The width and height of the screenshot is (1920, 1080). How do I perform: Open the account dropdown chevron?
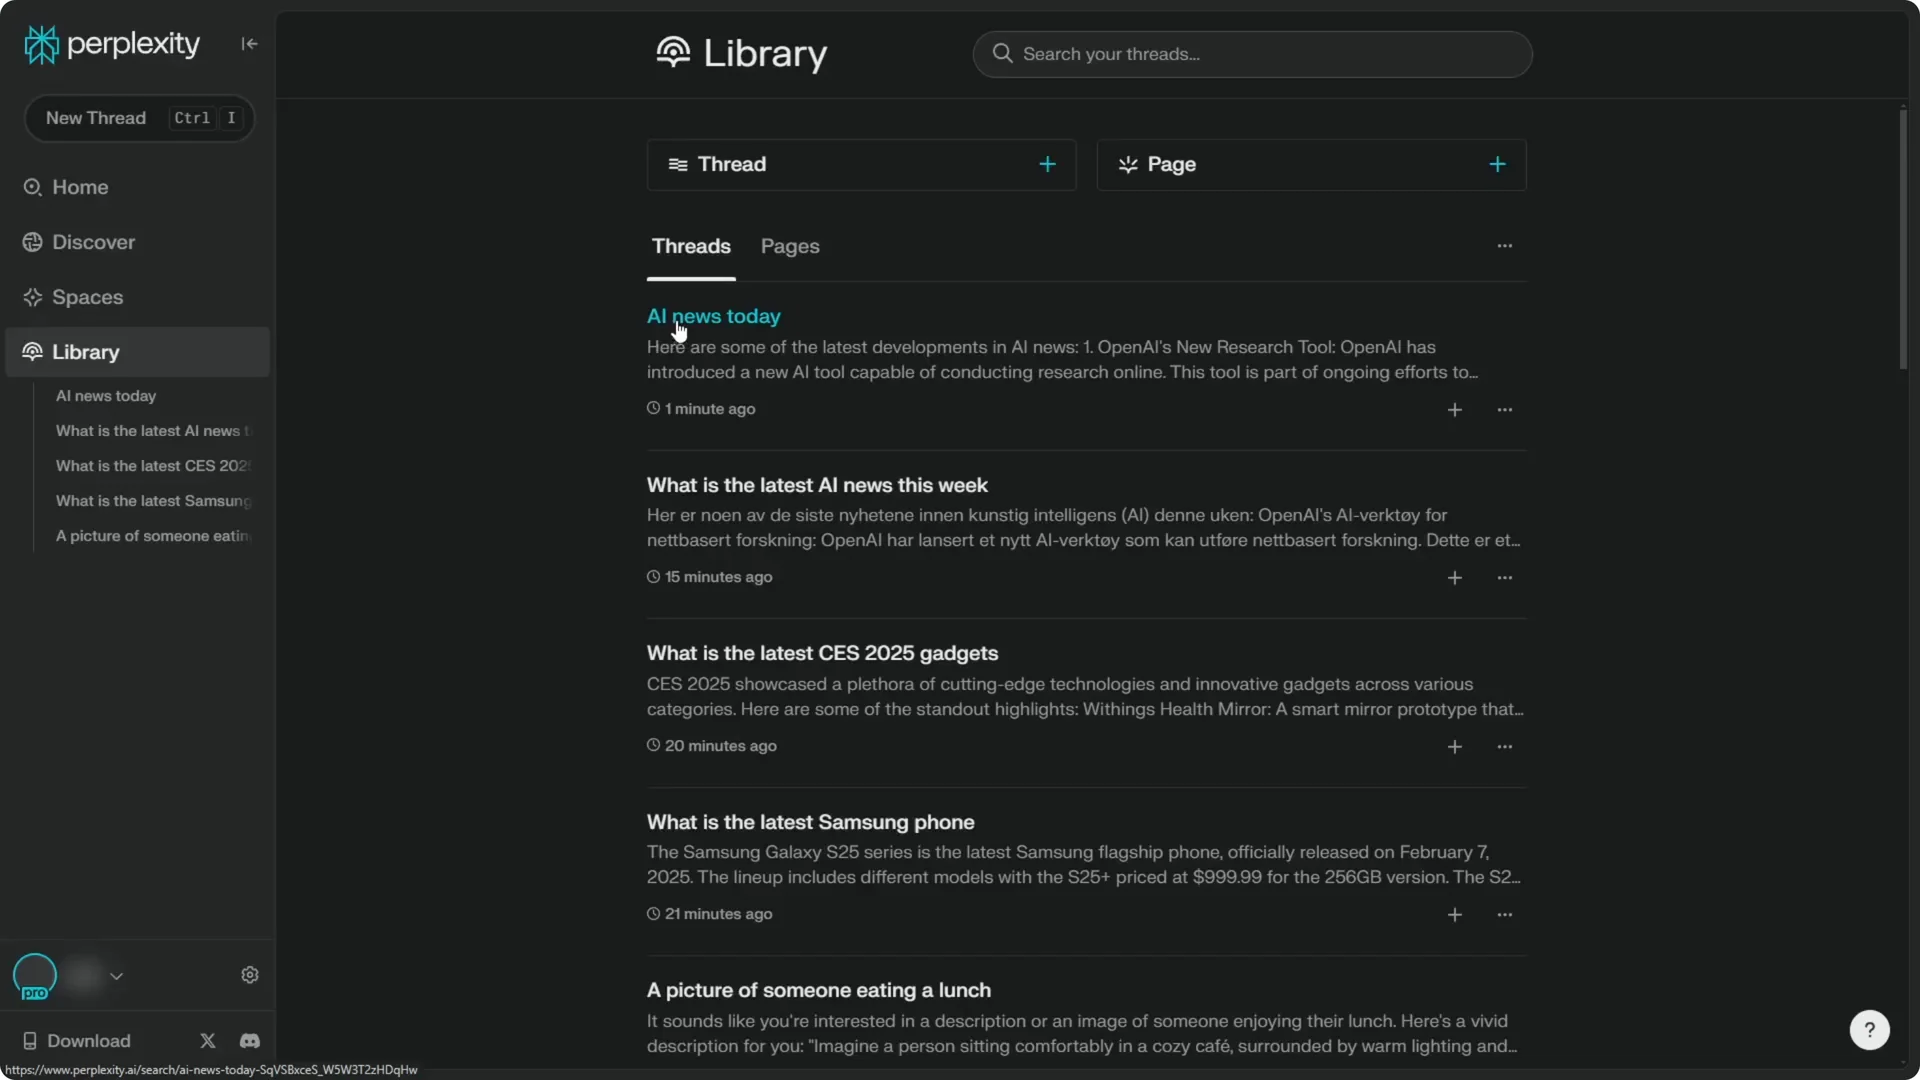(117, 976)
